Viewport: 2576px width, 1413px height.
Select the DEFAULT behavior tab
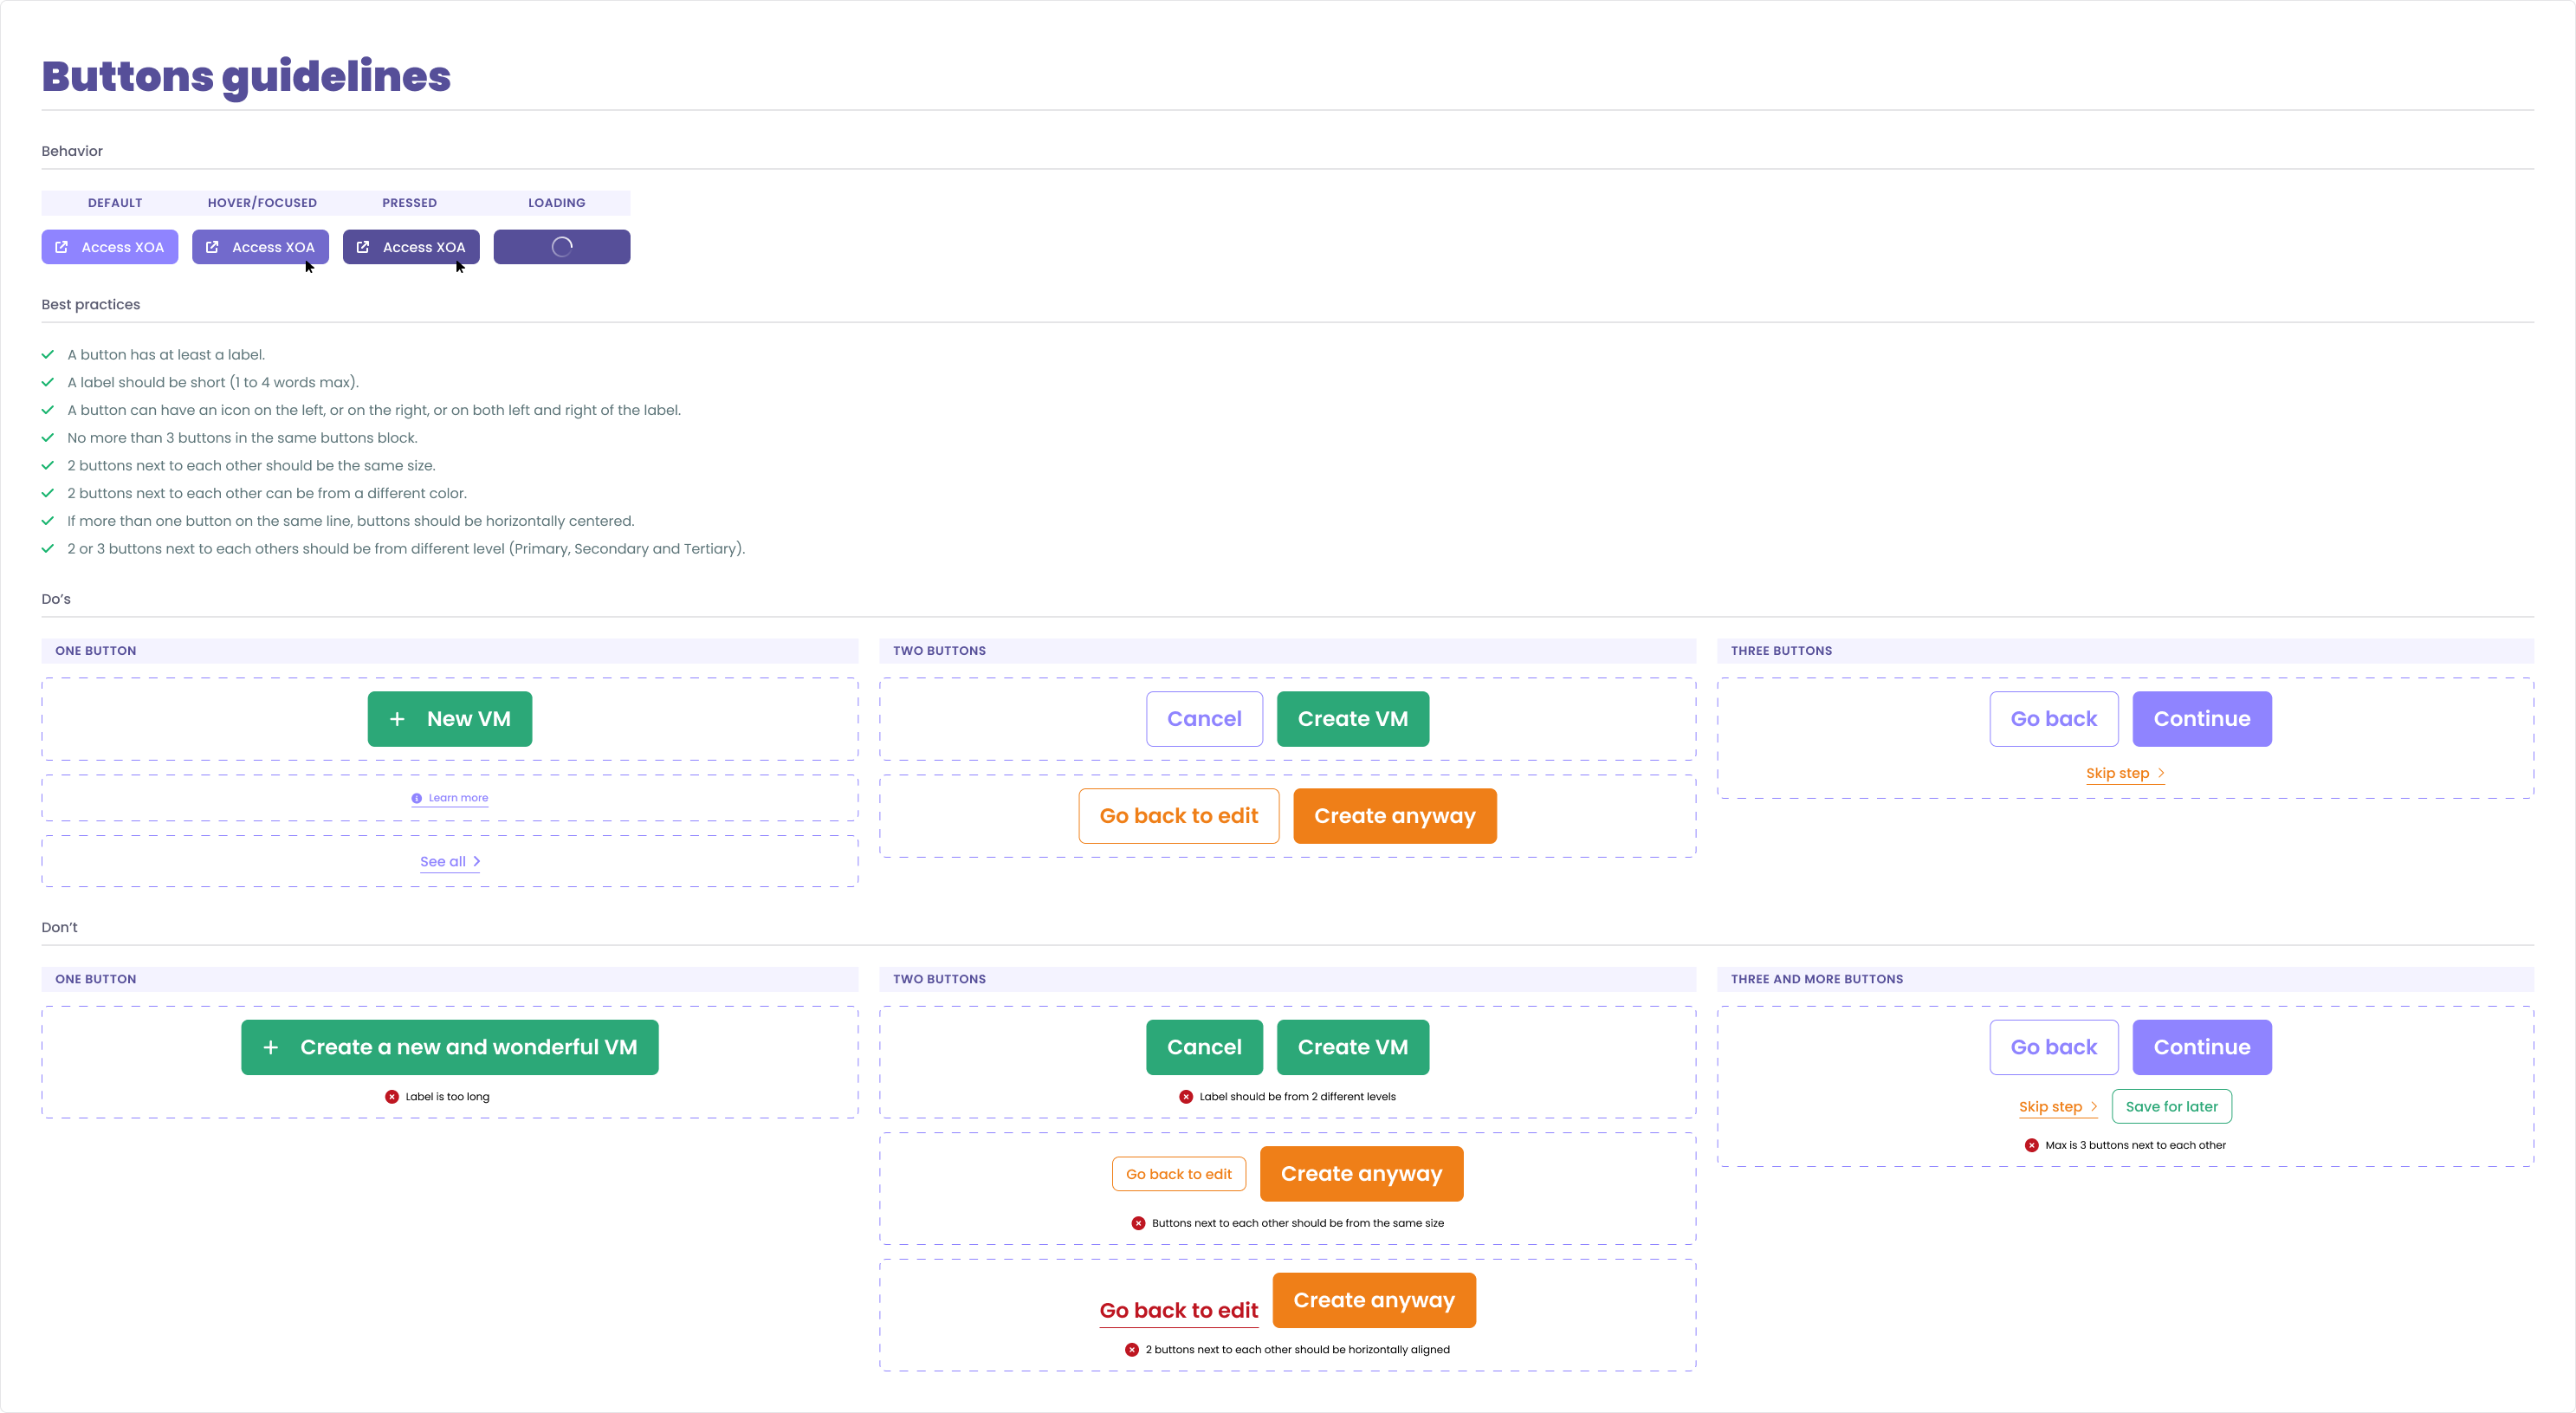tap(112, 202)
